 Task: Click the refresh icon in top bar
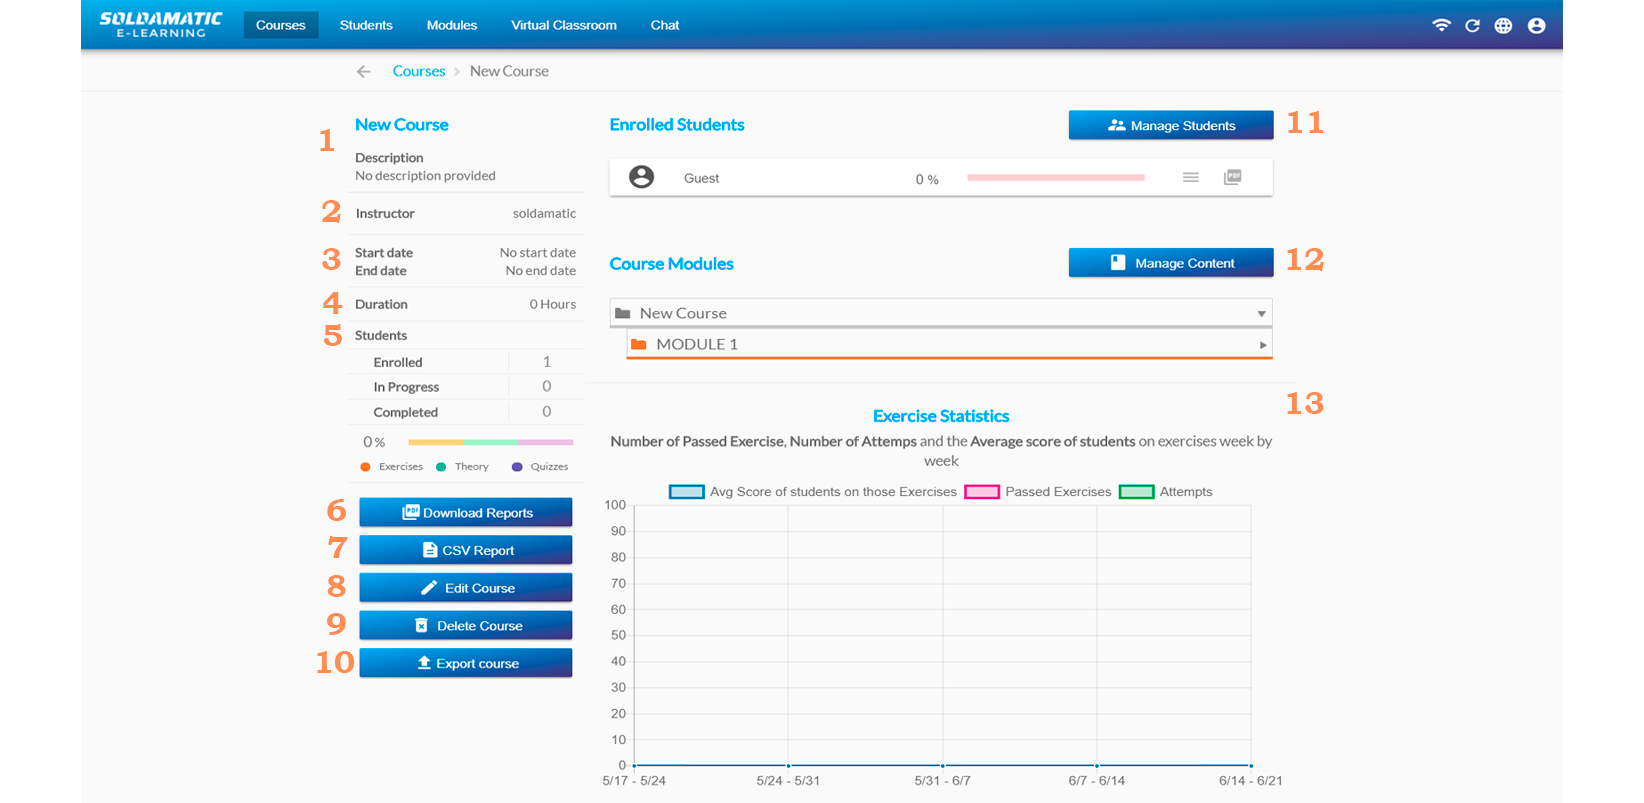coord(1472,26)
